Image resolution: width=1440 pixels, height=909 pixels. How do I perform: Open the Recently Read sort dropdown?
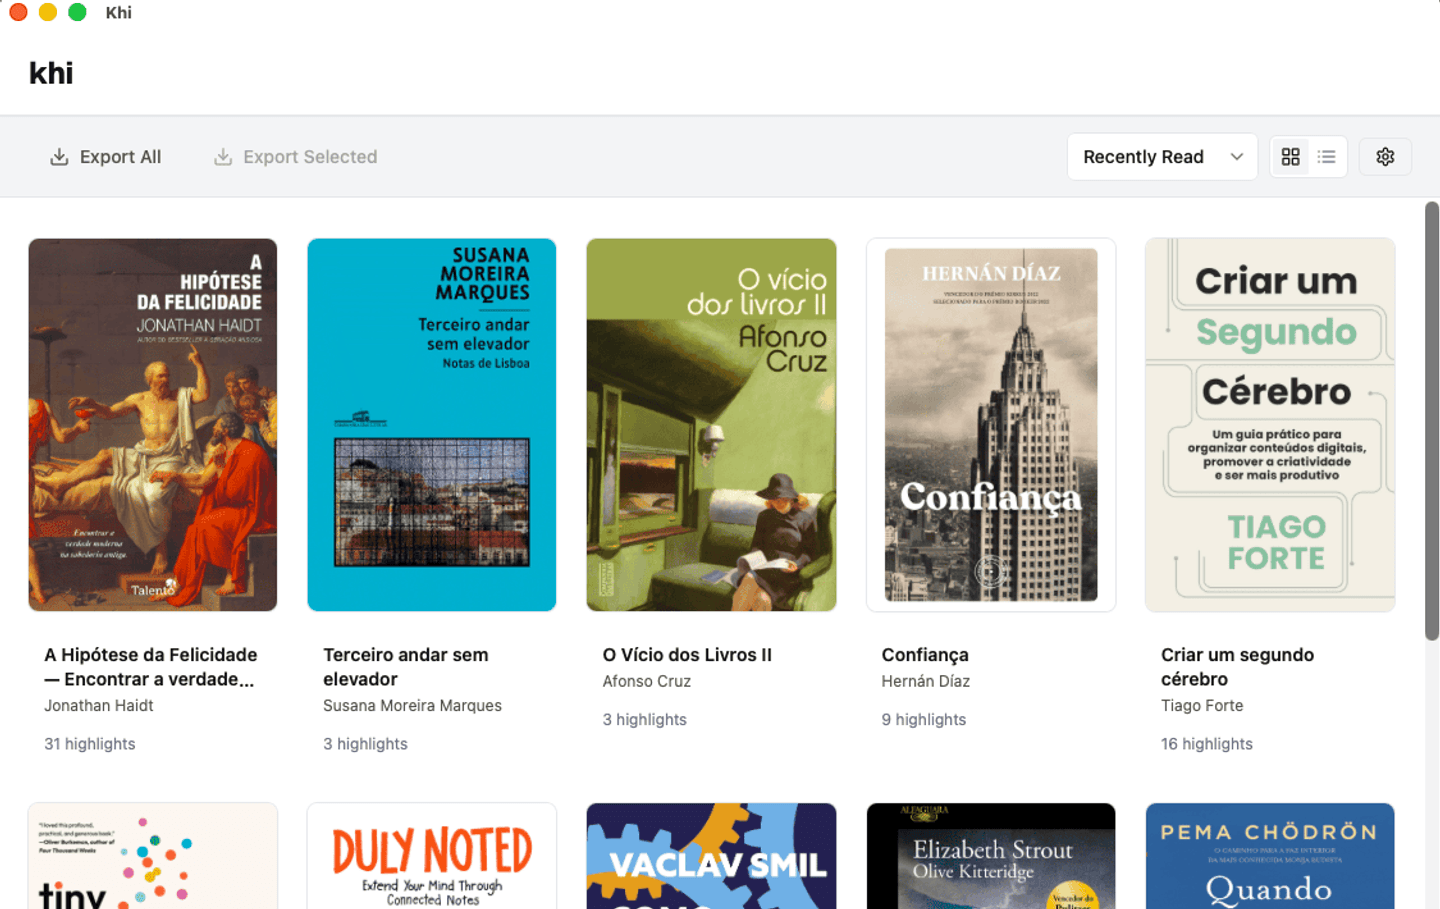1162,157
